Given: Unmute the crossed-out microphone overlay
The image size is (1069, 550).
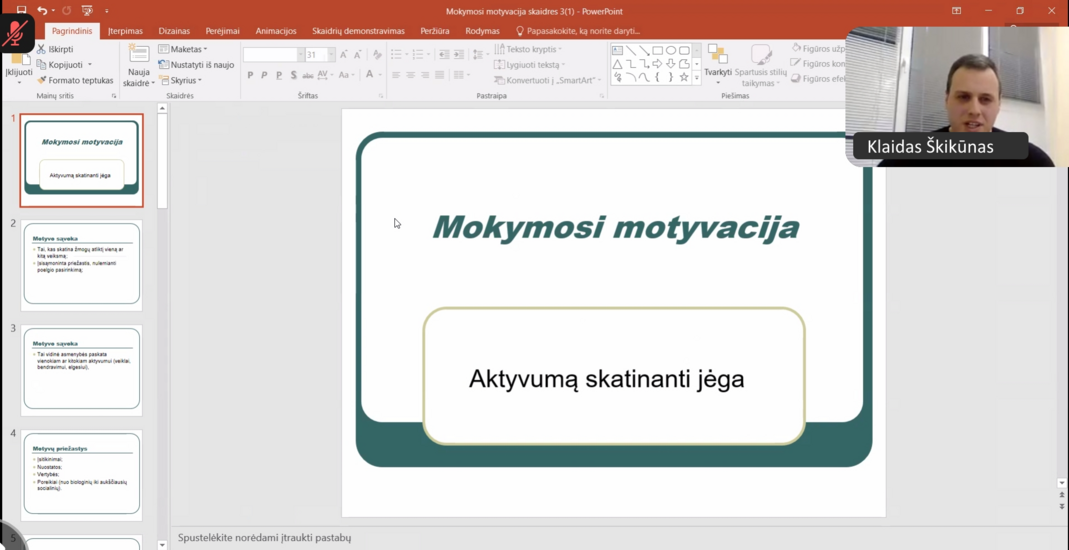Looking at the screenshot, I should coord(15,33).
